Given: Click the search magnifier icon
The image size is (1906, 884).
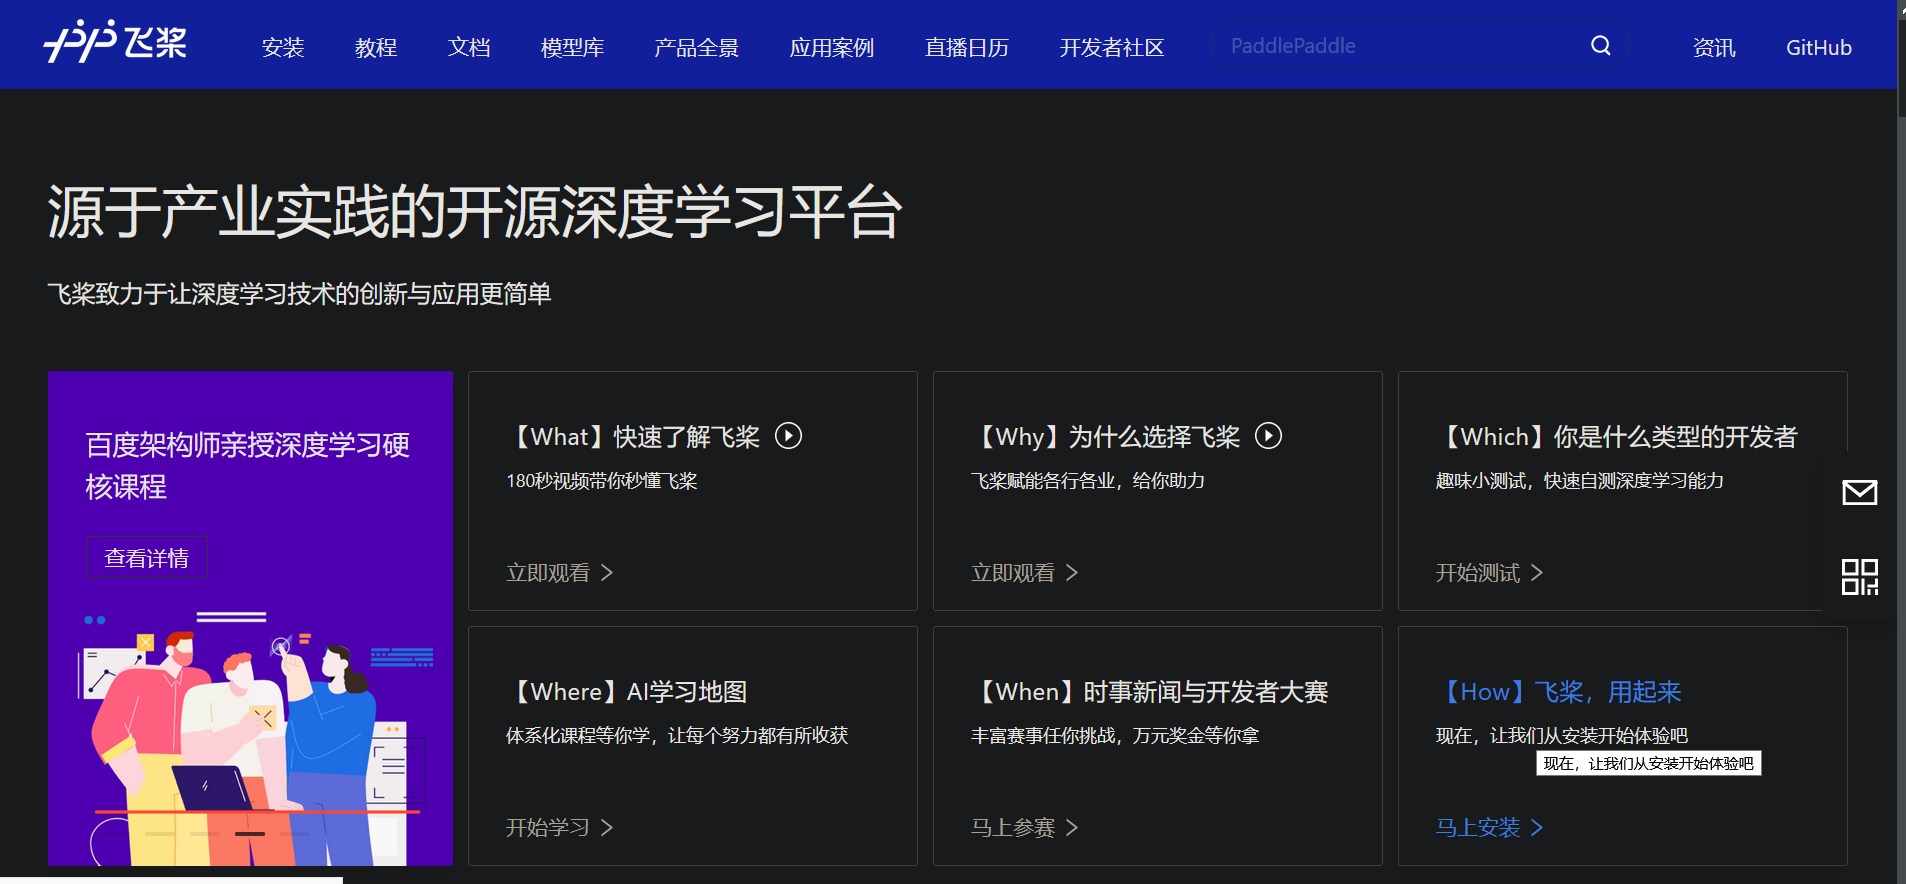Looking at the screenshot, I should point(1600,46).
